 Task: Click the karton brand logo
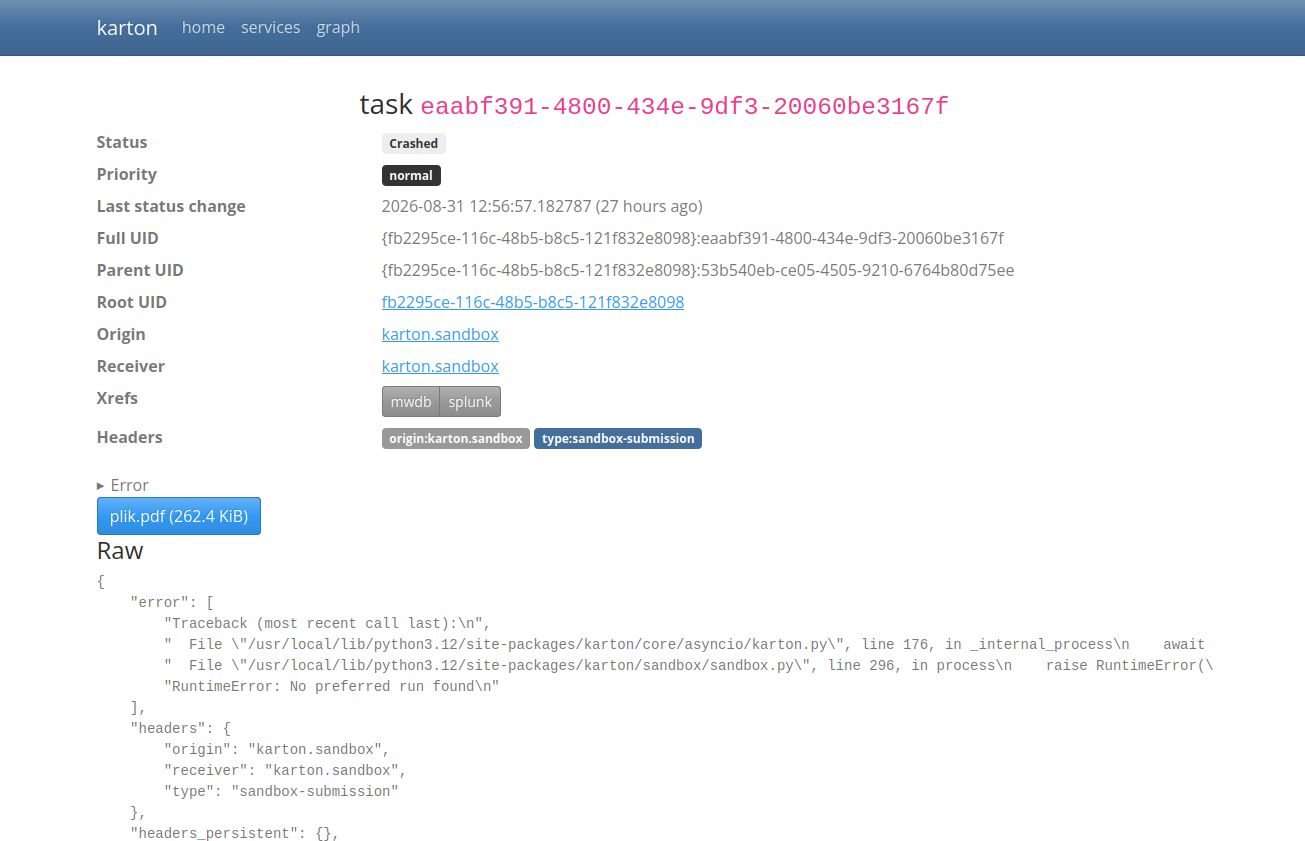[127, 28]
